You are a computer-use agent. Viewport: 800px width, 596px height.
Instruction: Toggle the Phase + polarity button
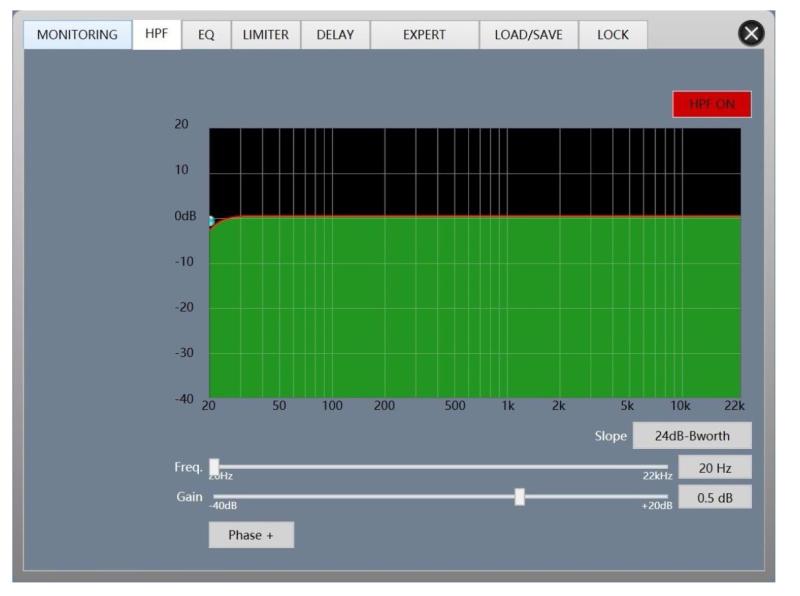(x=251, y=535)
